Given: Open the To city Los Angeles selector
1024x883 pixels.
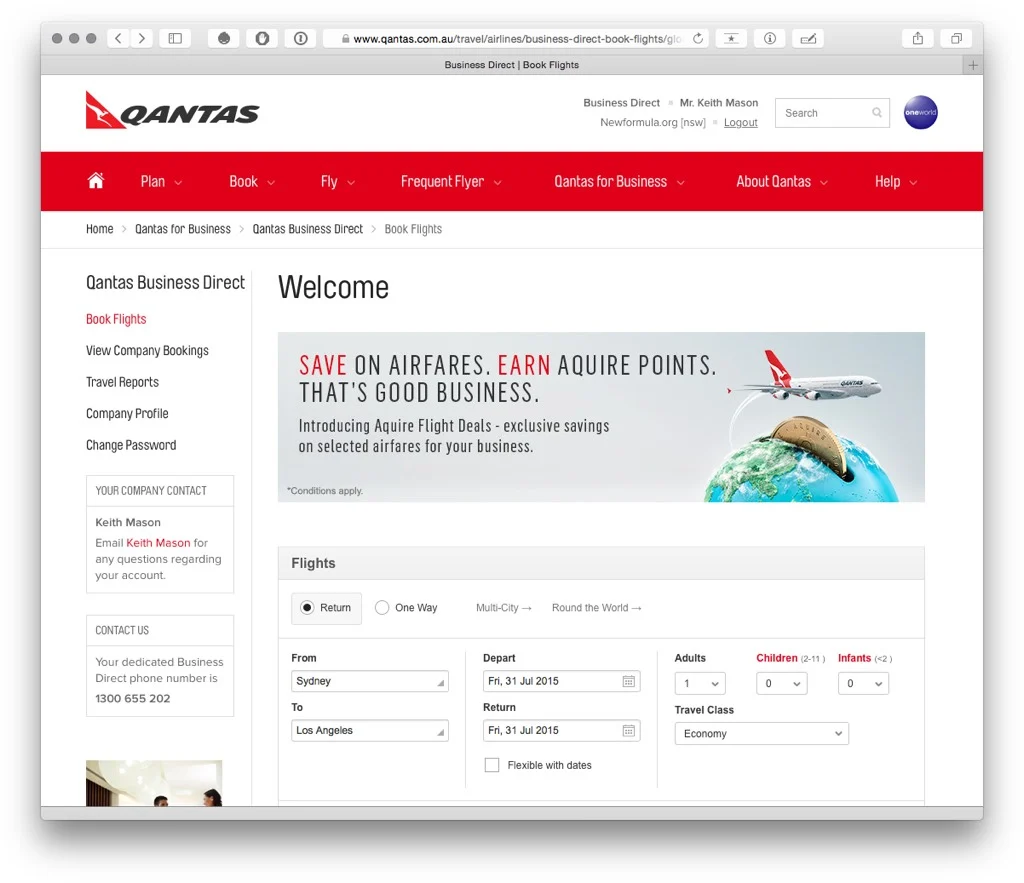Looking at the screenshot, I should pyautogui.click(x=370, y=730).
